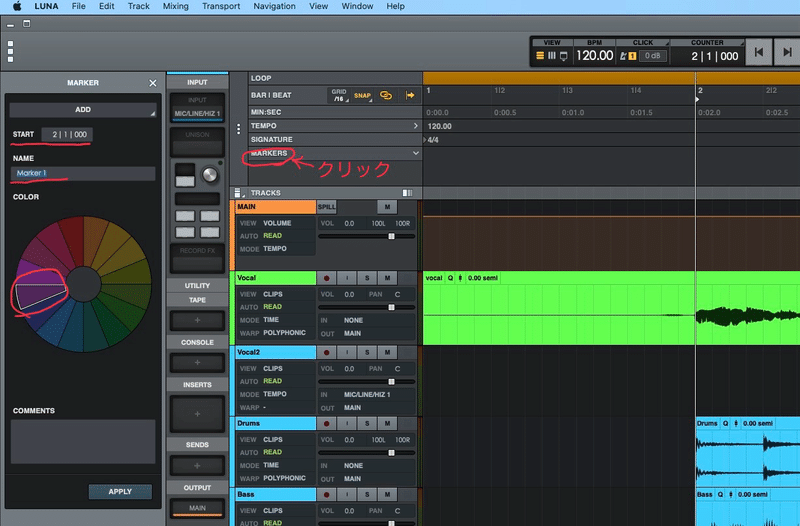Click the display icon in VIEW panel
Screen dimensions: 800x526
click(x=564, y=56)
